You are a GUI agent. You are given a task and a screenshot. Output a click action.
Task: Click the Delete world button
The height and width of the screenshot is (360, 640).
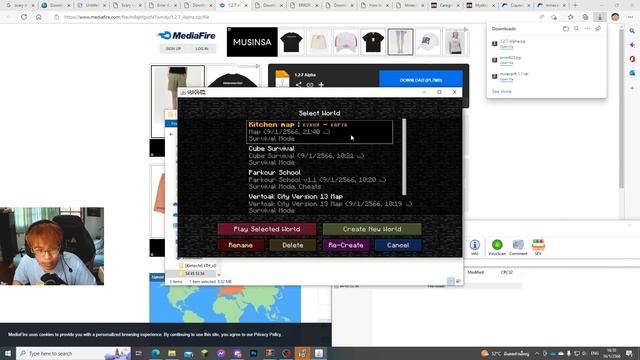[293, 245]
